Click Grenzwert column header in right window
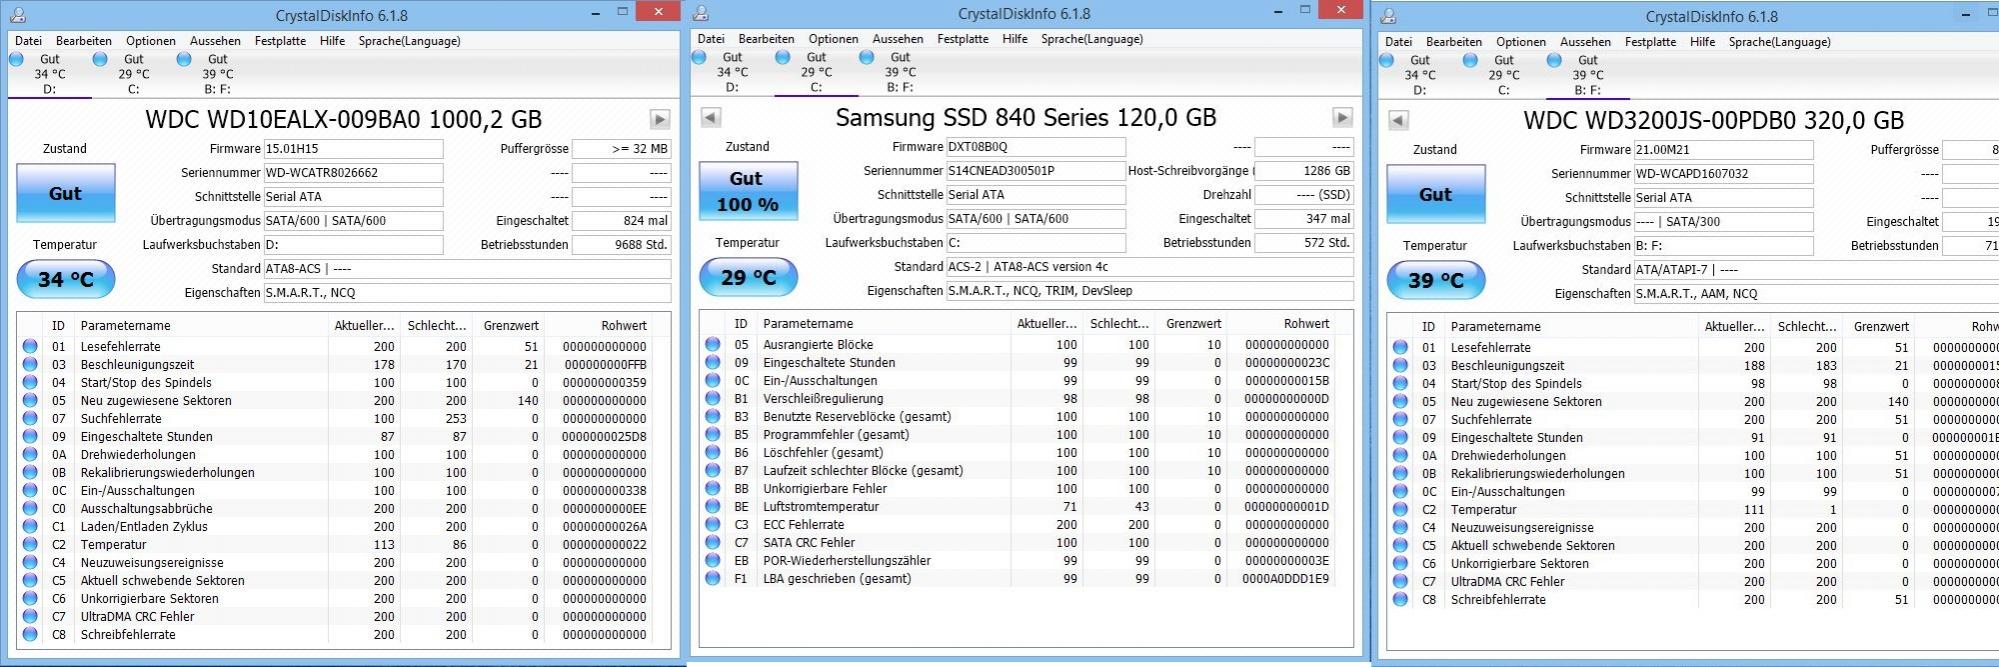 click(x=1881, y=327)
